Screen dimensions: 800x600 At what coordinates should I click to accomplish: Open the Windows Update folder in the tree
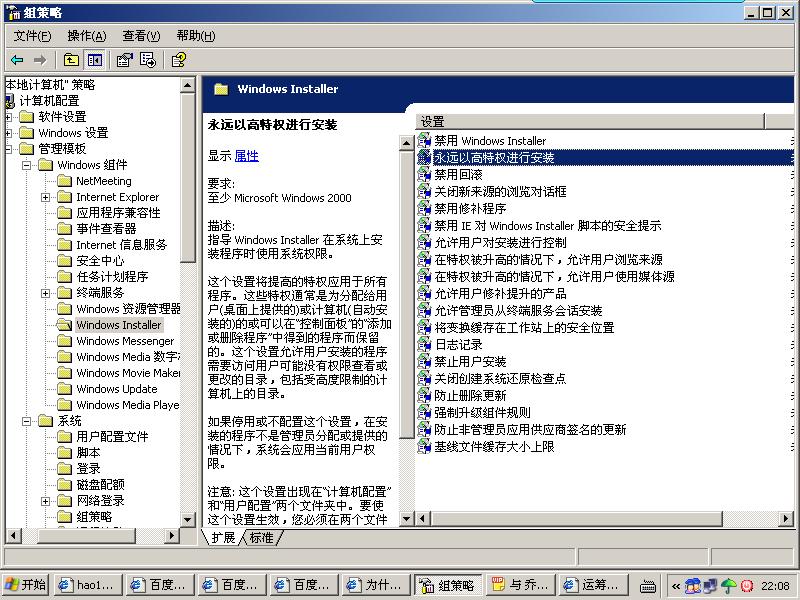tap(117, 389)
